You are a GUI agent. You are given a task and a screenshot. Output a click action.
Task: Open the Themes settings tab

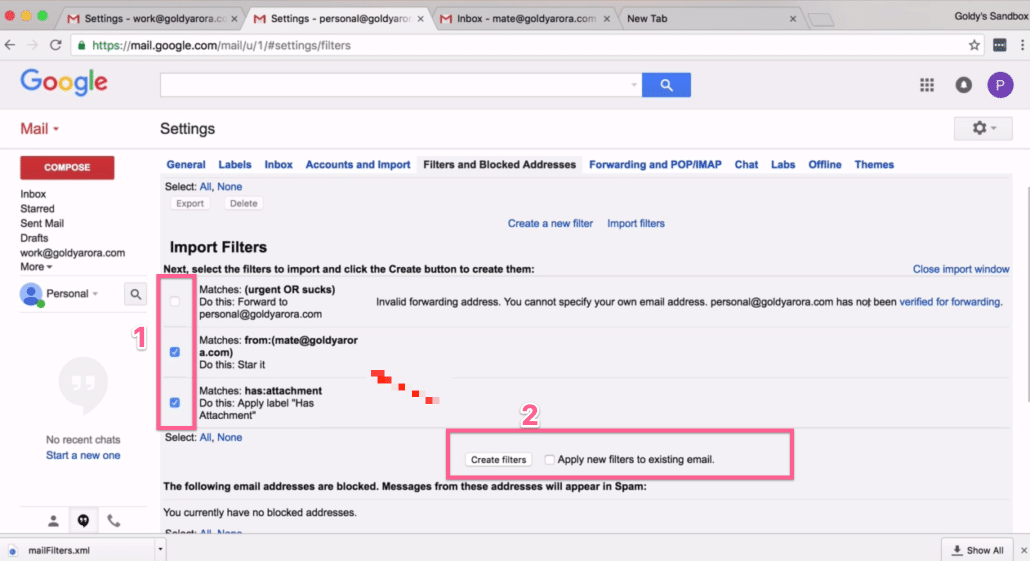click(x=874, y=165)
